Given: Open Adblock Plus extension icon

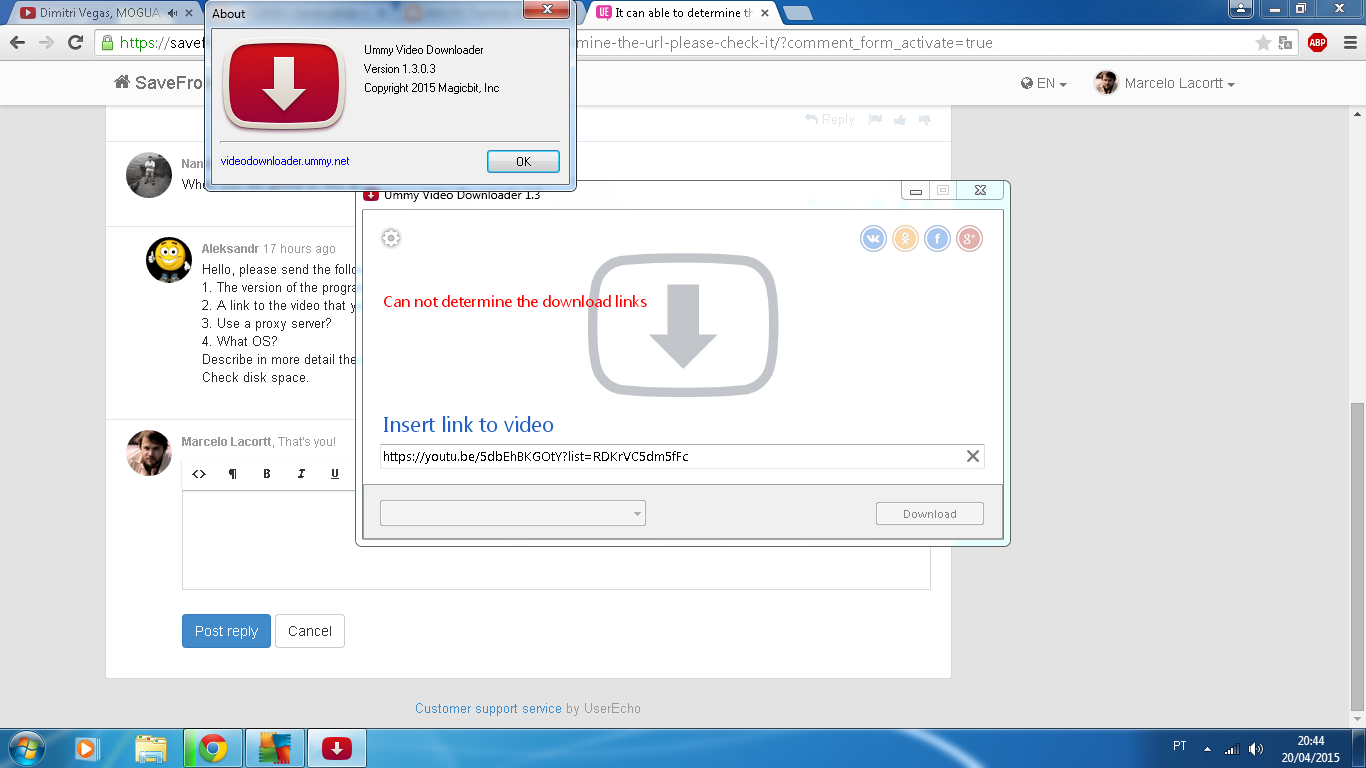Looking at the screenshot, I should [x=1317, y=42].
